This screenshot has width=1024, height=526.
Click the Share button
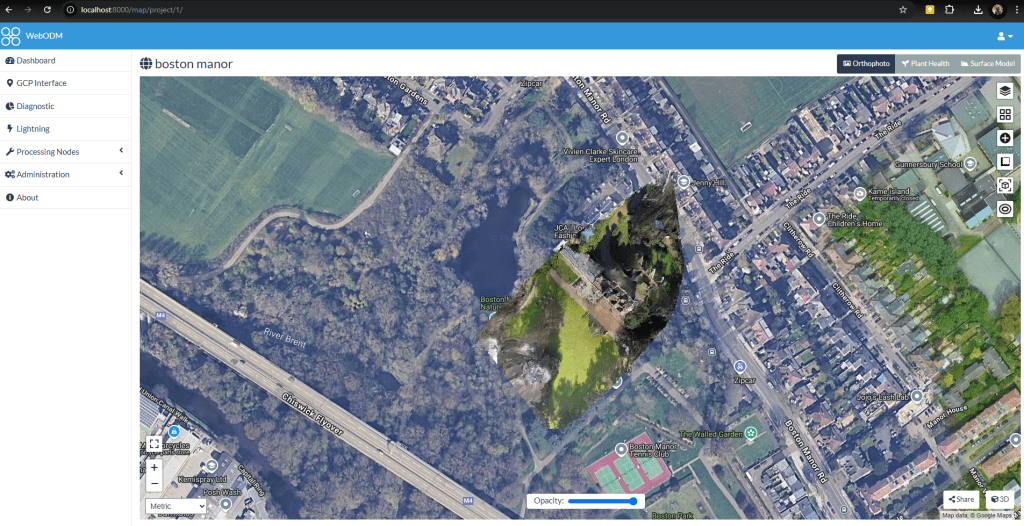coord(960,499)
